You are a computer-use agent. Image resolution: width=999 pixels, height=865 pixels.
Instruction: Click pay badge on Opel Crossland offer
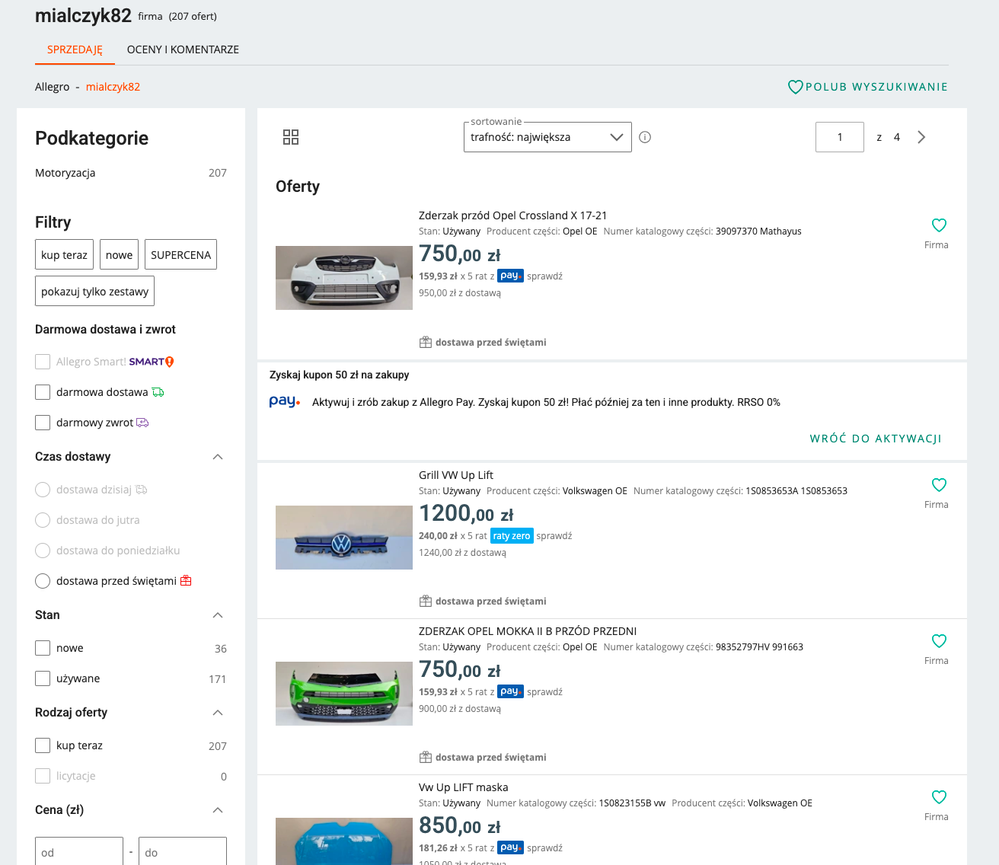click(510, 276)
